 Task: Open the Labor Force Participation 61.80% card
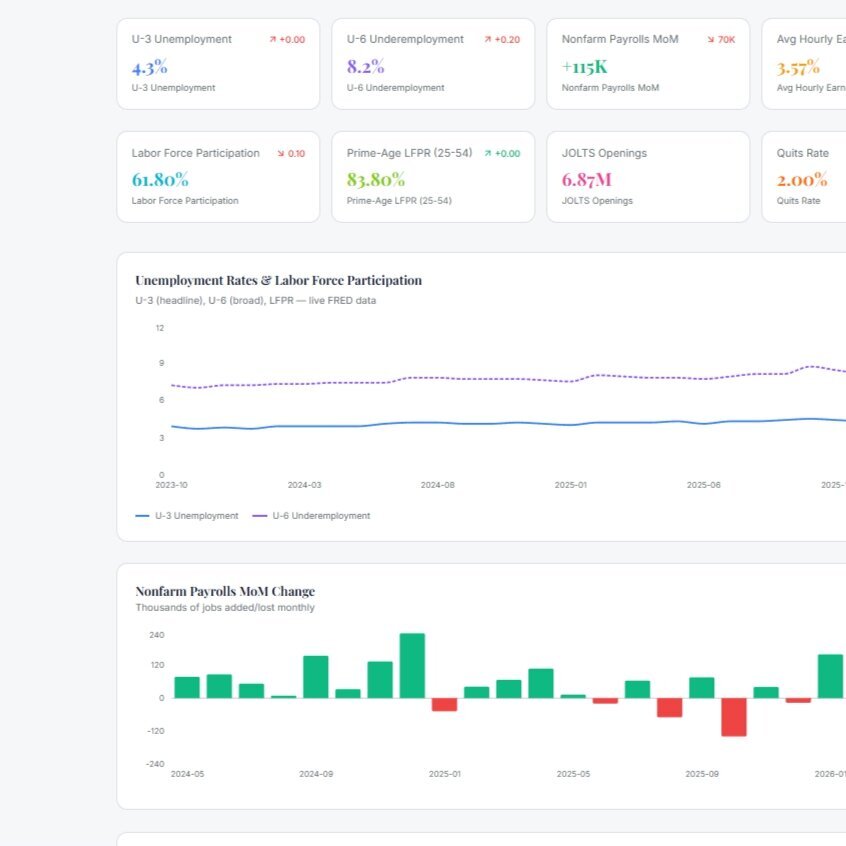pyautogui.click(x=218, y=177)
